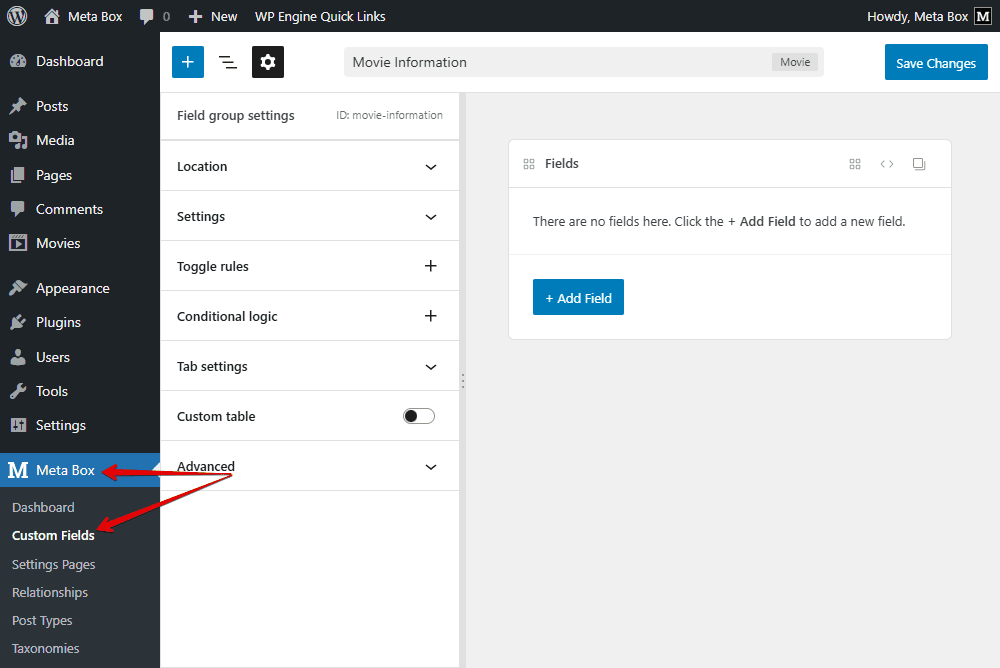Expand the Settings panel chevron
Image resolution: width=1000 pixels, height=668 pixels.
431,217
